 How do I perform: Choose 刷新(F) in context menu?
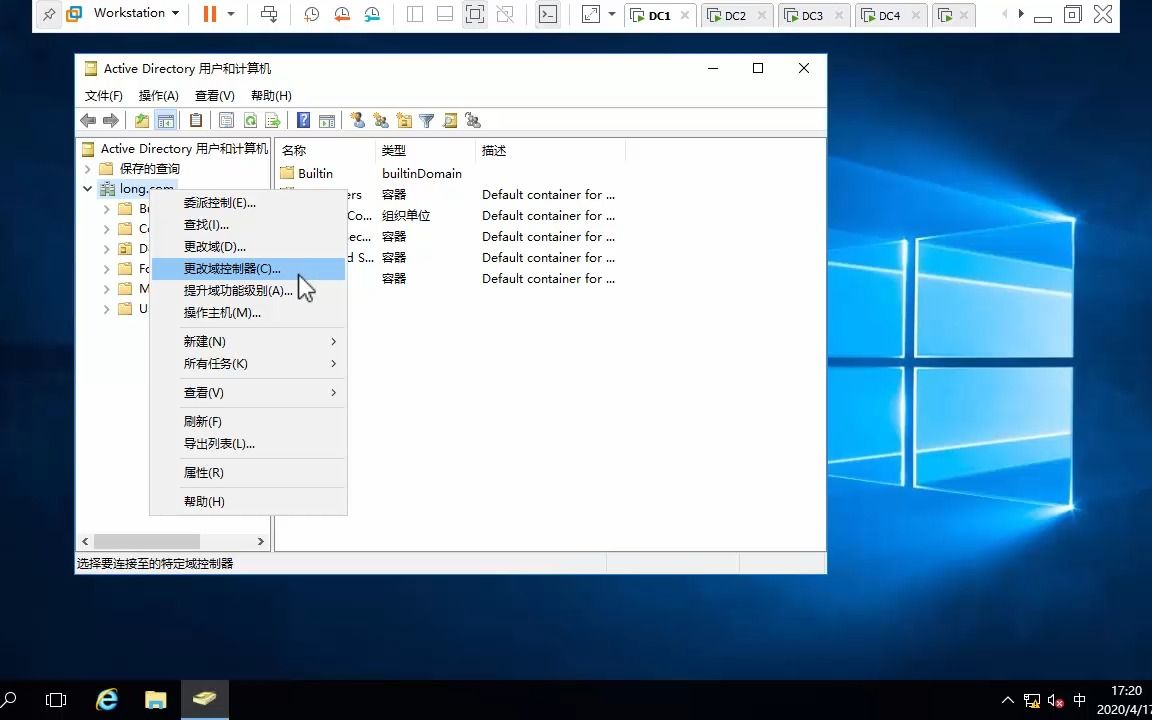coord(249,422)
